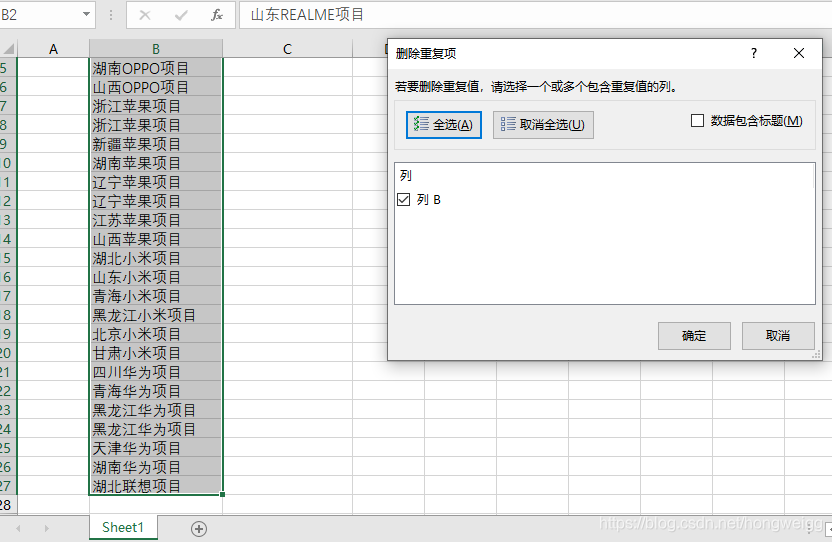Select column B header
This screenshot has height=542, width=832.
pos(156,49)
